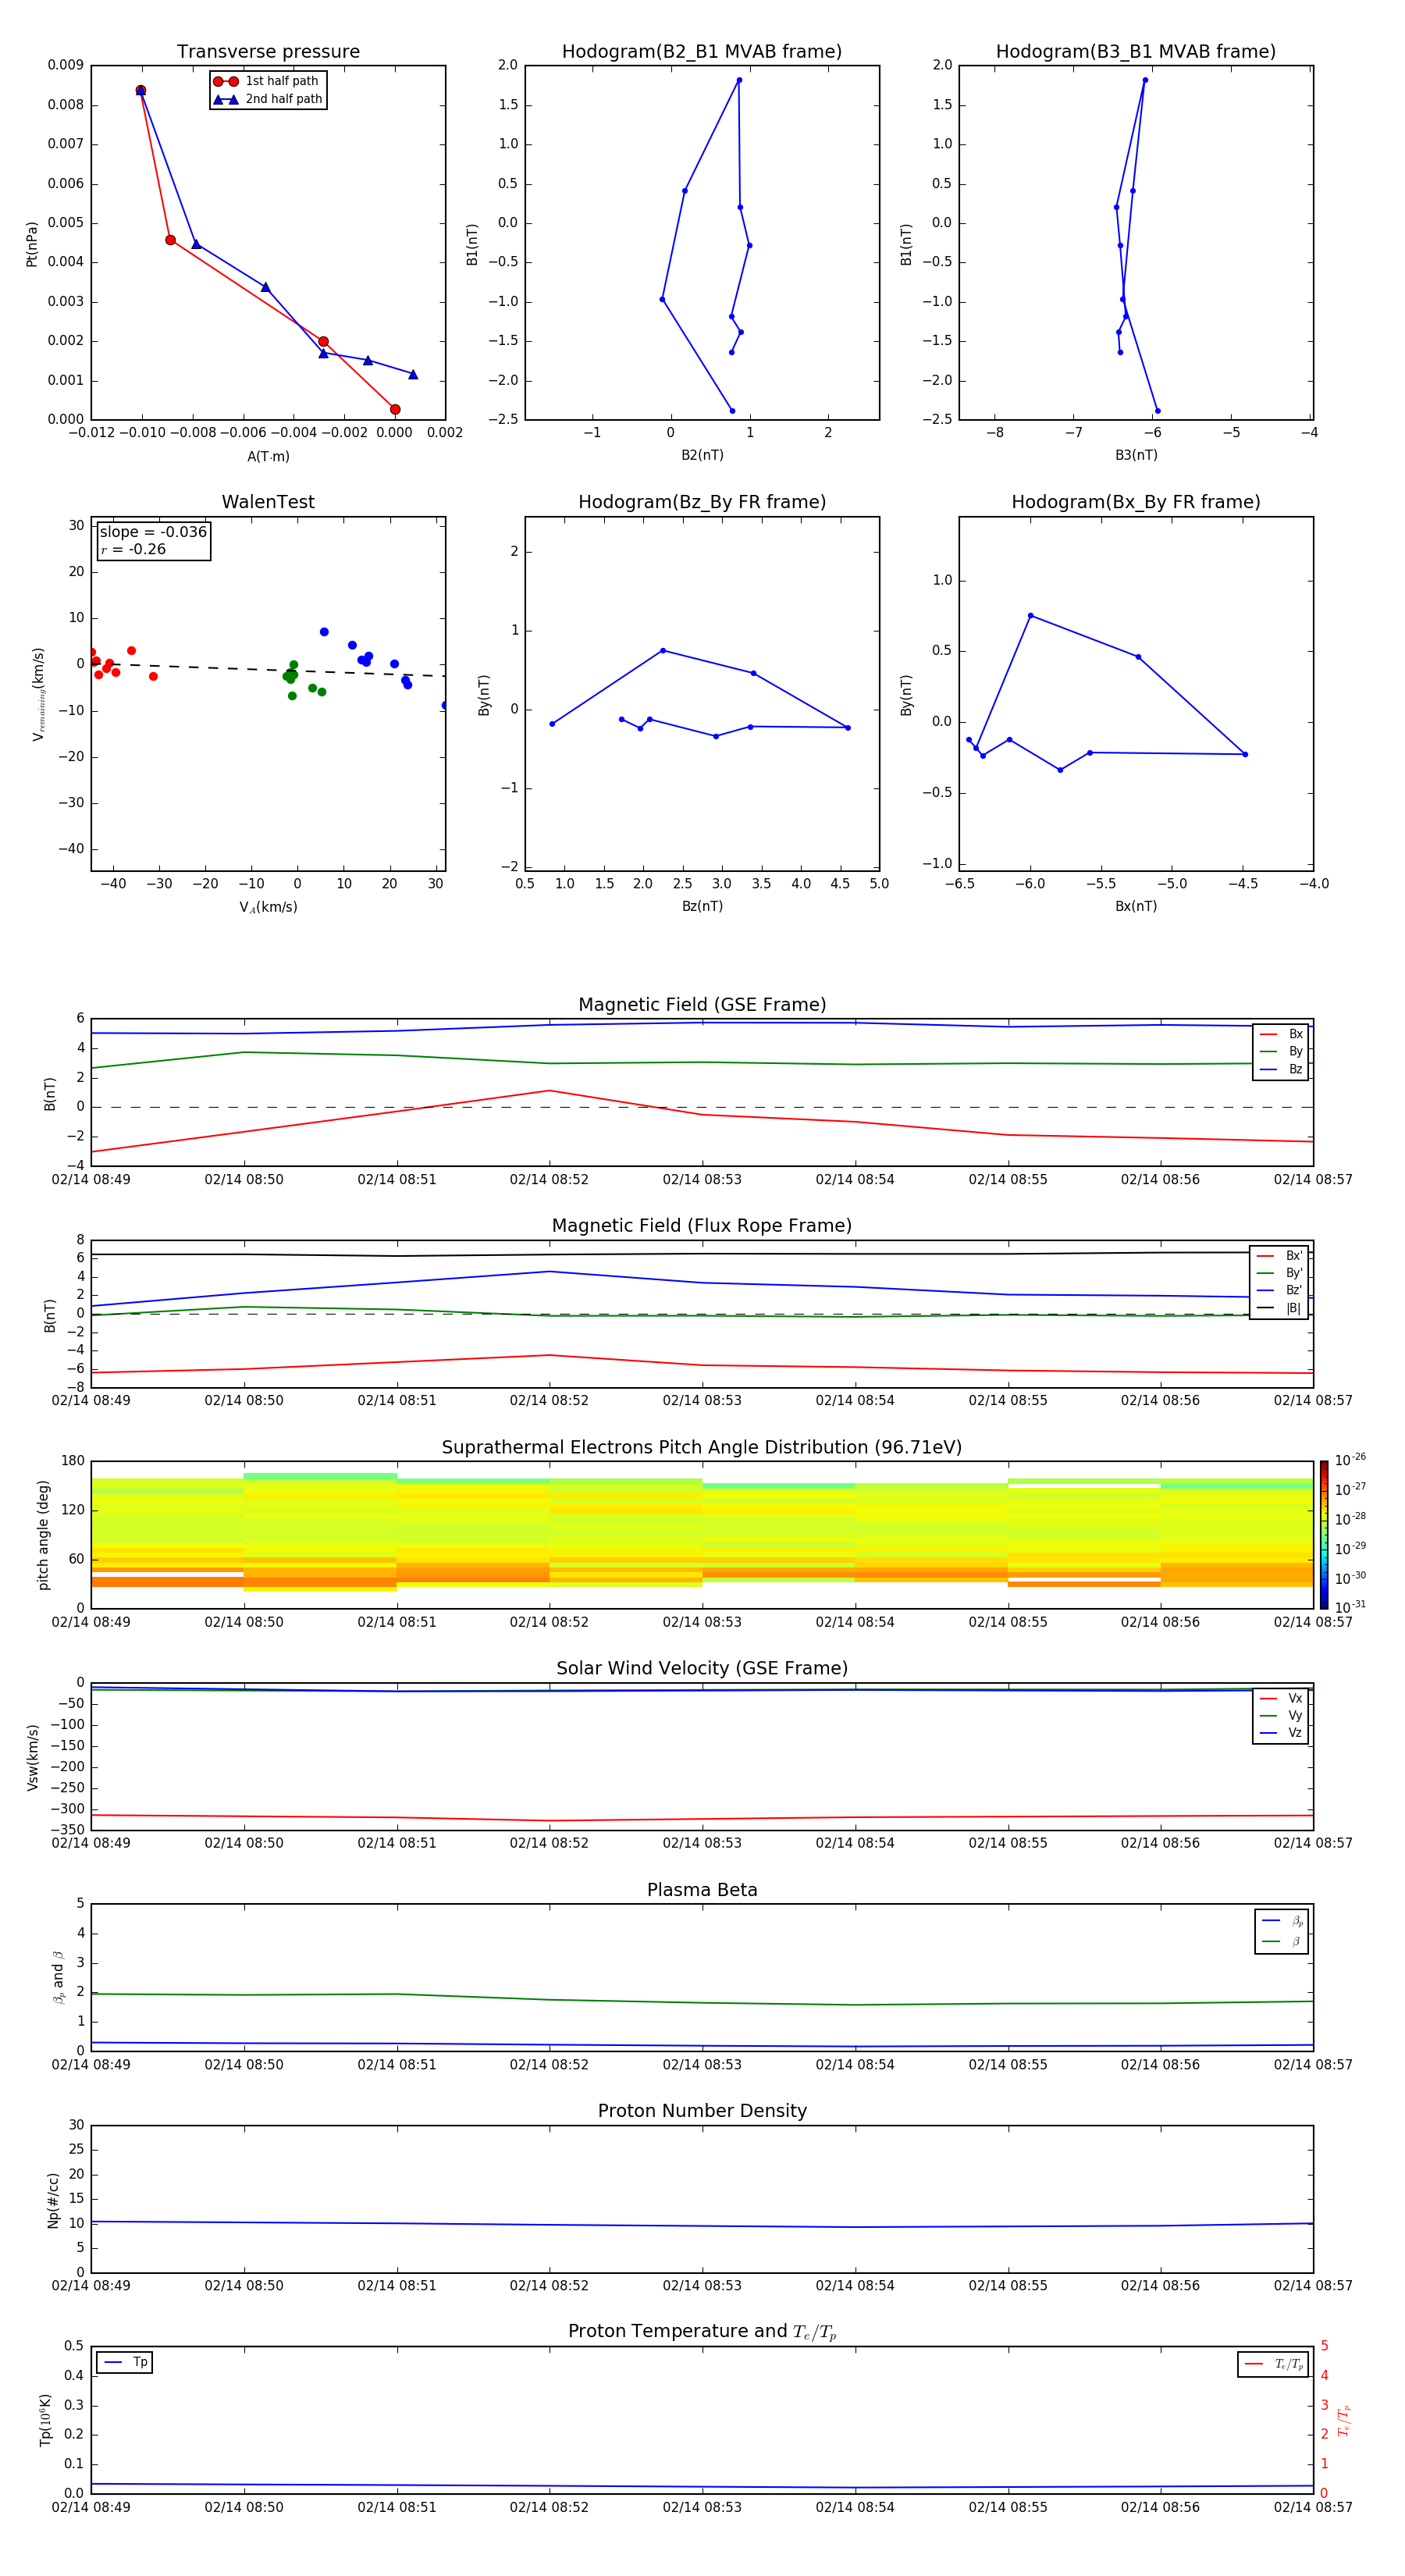Click the 'Pt(nPa)' y-axis label
1405x2576 pixels.
tap(32, 244)
